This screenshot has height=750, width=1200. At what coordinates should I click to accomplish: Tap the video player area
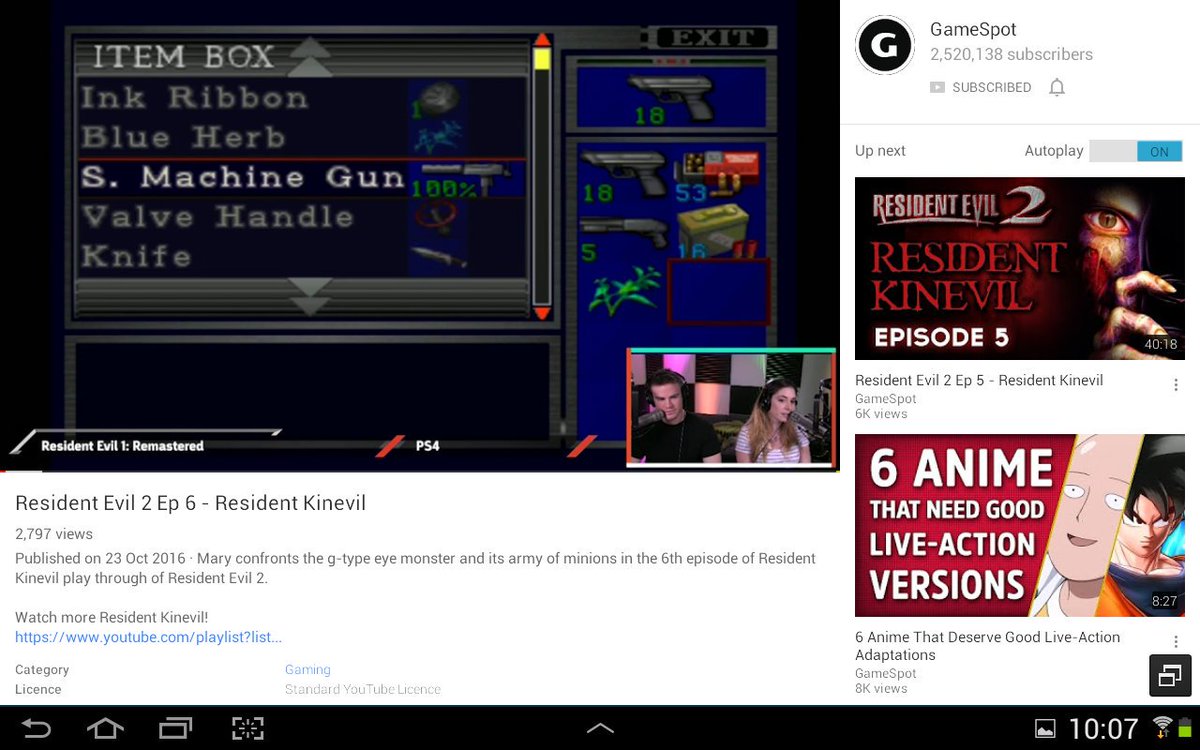[420, 235]
